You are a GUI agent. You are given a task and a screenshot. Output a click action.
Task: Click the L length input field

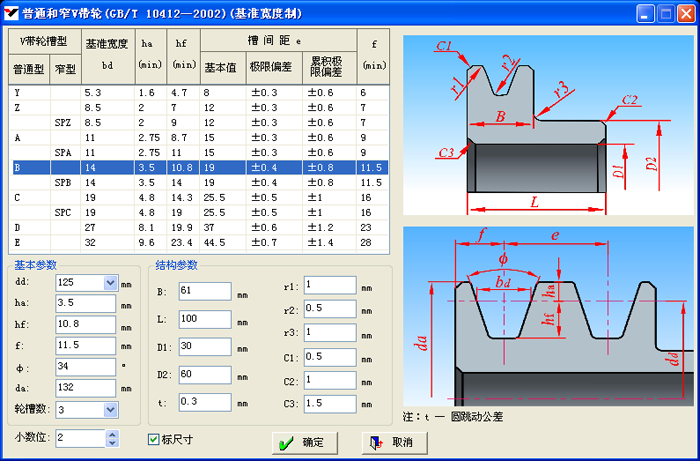[x=205, y=319]
